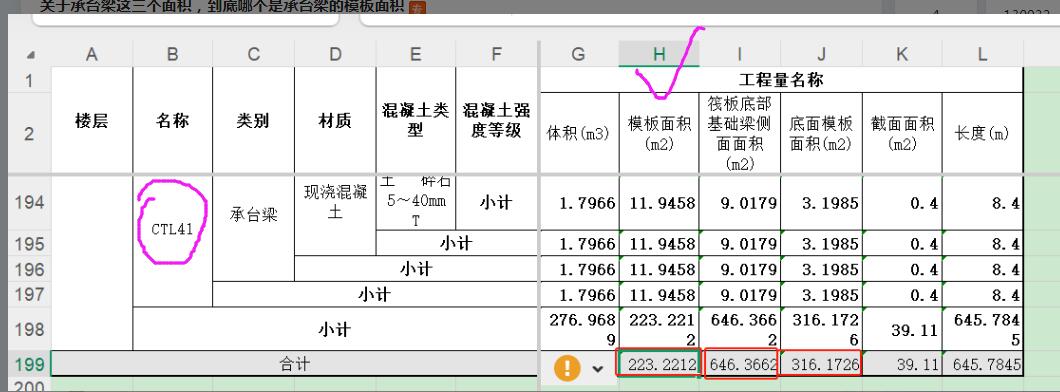Click the 11.9458 cell in row 195
Screen dimensions: 1060x392
pos(659,243)
